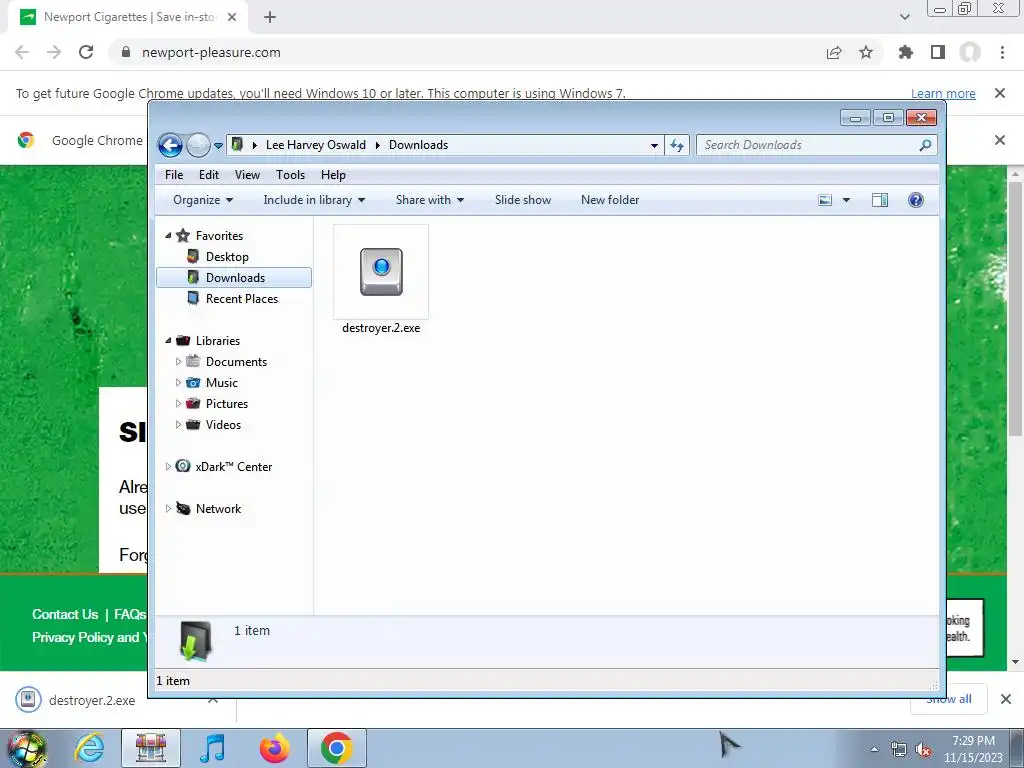Click the Slide show button
Viewport: 1024px width, 768px height.
click(523, 200)
